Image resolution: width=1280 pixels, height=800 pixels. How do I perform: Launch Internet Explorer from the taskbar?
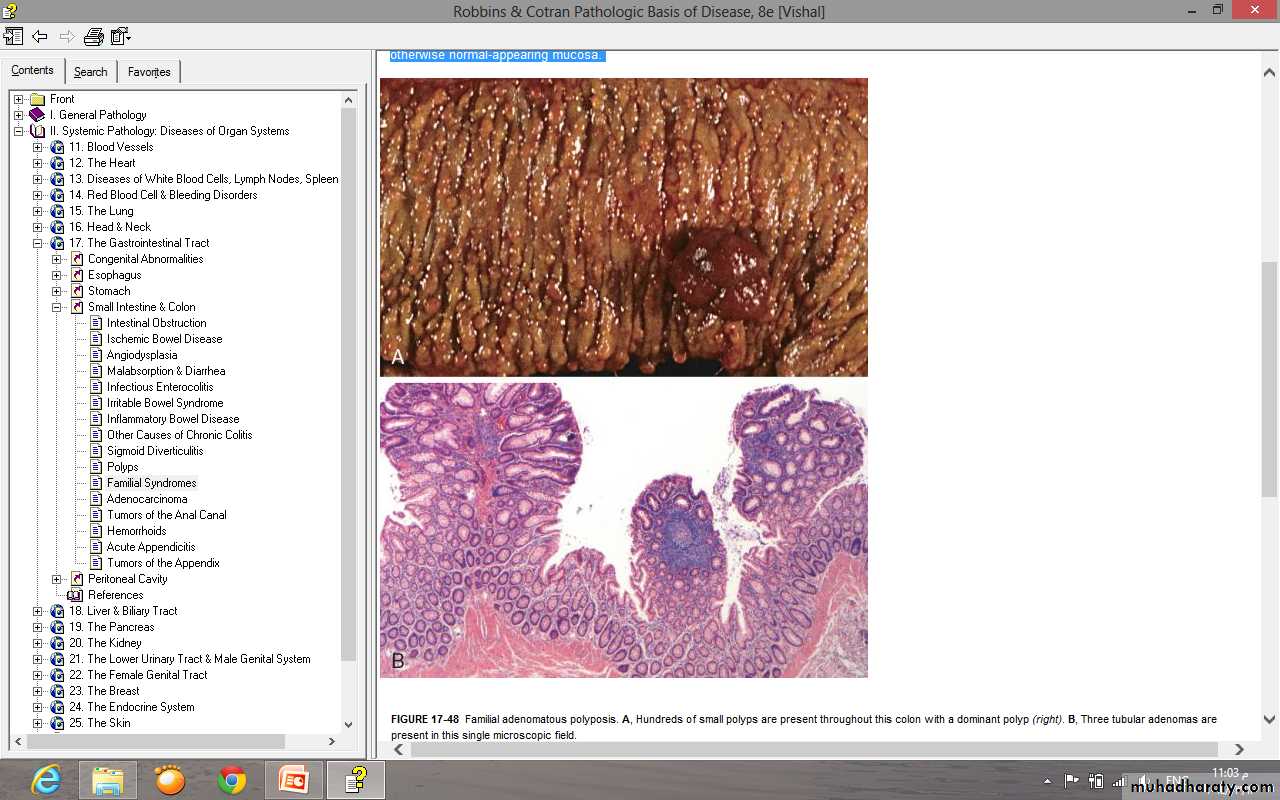46,779
